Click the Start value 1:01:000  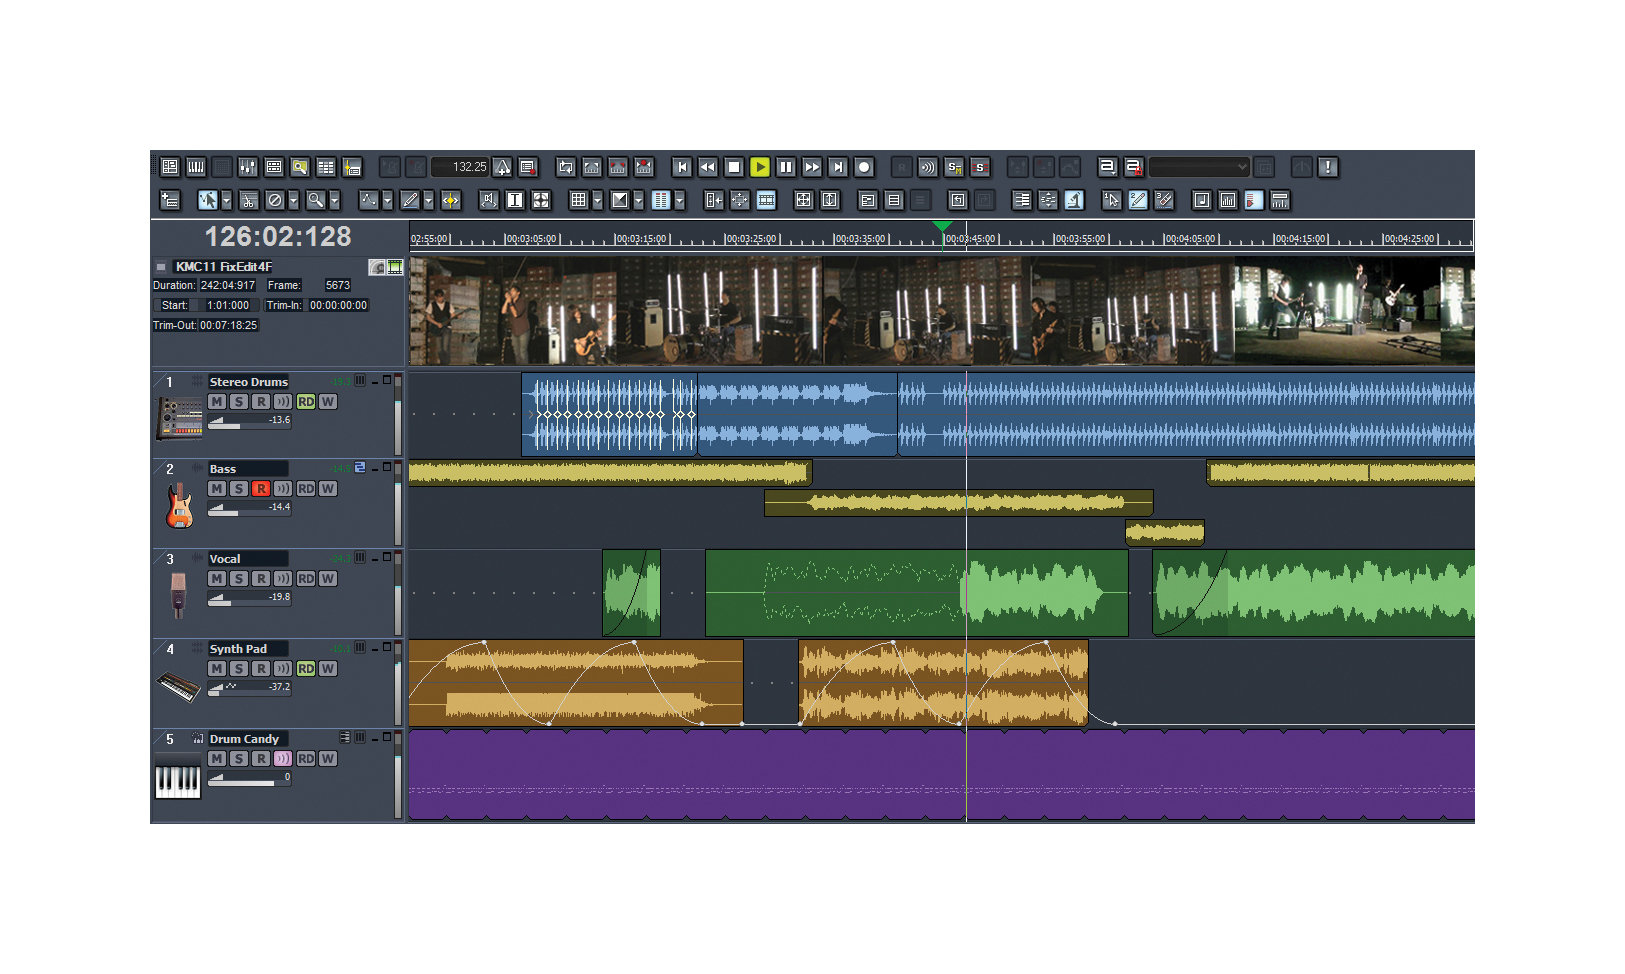point(228,305)
